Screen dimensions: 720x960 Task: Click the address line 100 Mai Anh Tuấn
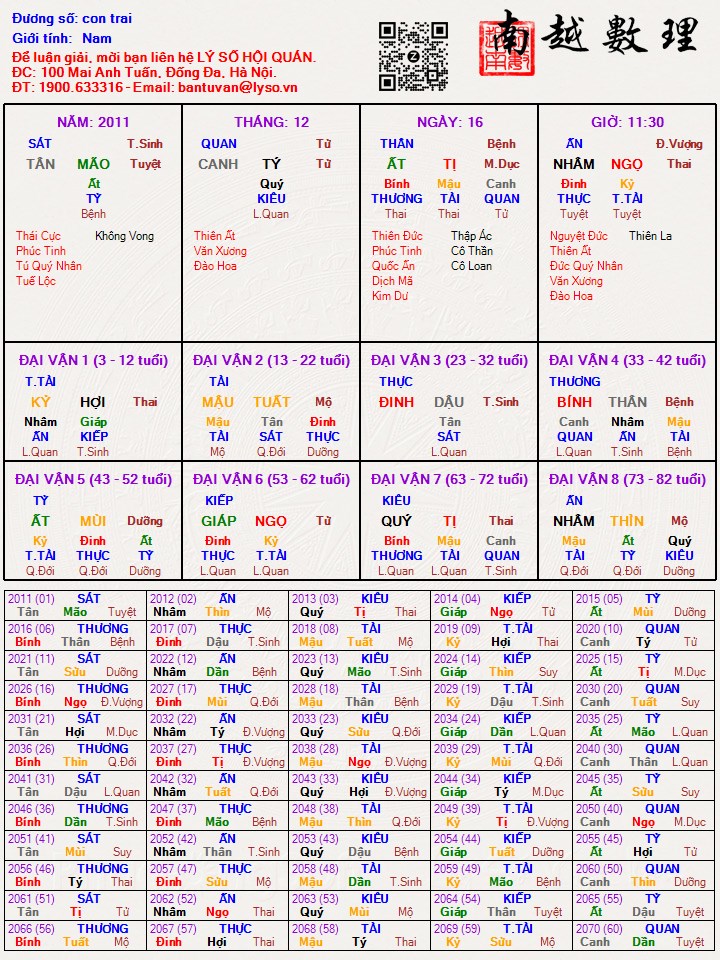point(144,72)
